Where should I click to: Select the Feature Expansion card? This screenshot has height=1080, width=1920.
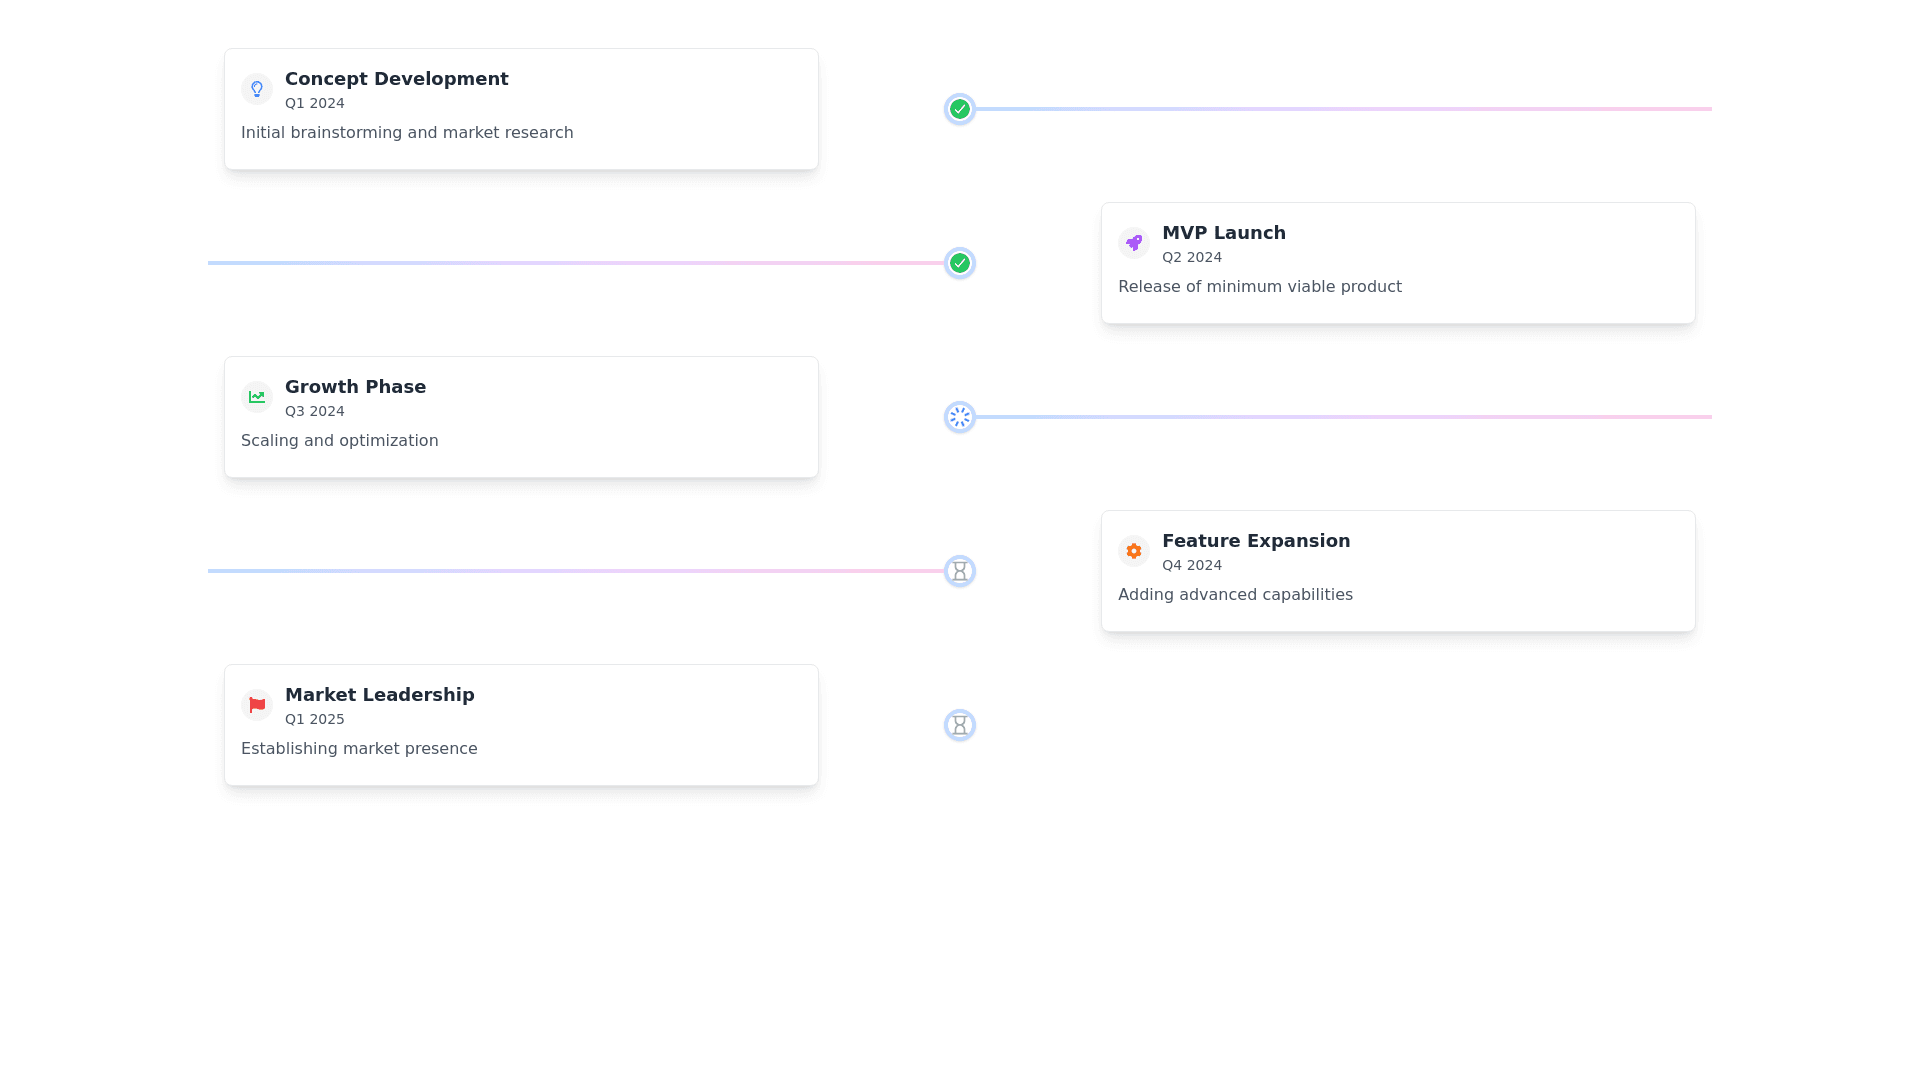[x=1397, y=570]
